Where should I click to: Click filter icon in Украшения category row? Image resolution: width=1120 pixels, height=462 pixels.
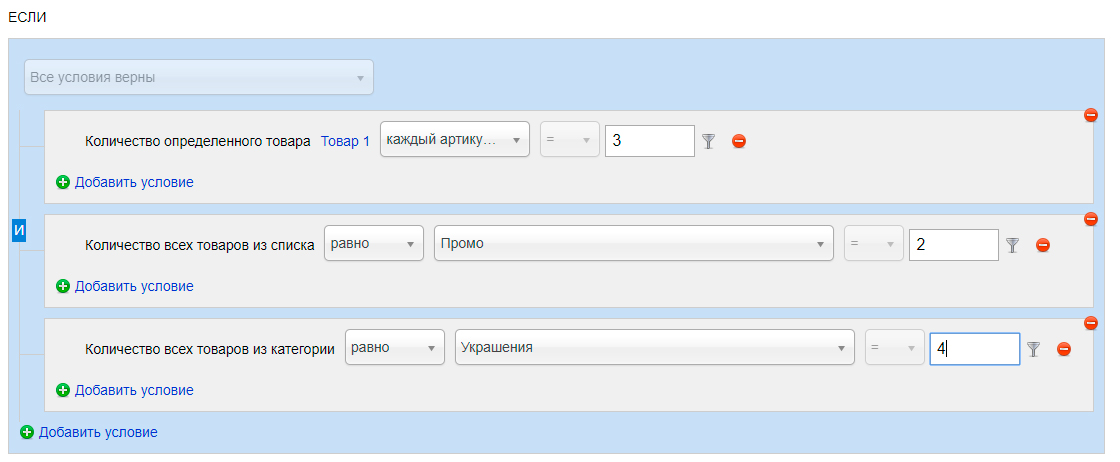[1034, 349]
